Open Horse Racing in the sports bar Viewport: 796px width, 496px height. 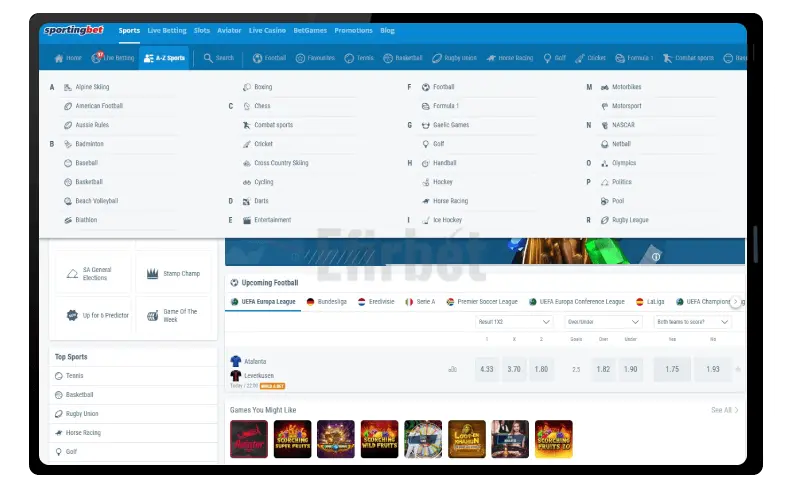(510, 58)
